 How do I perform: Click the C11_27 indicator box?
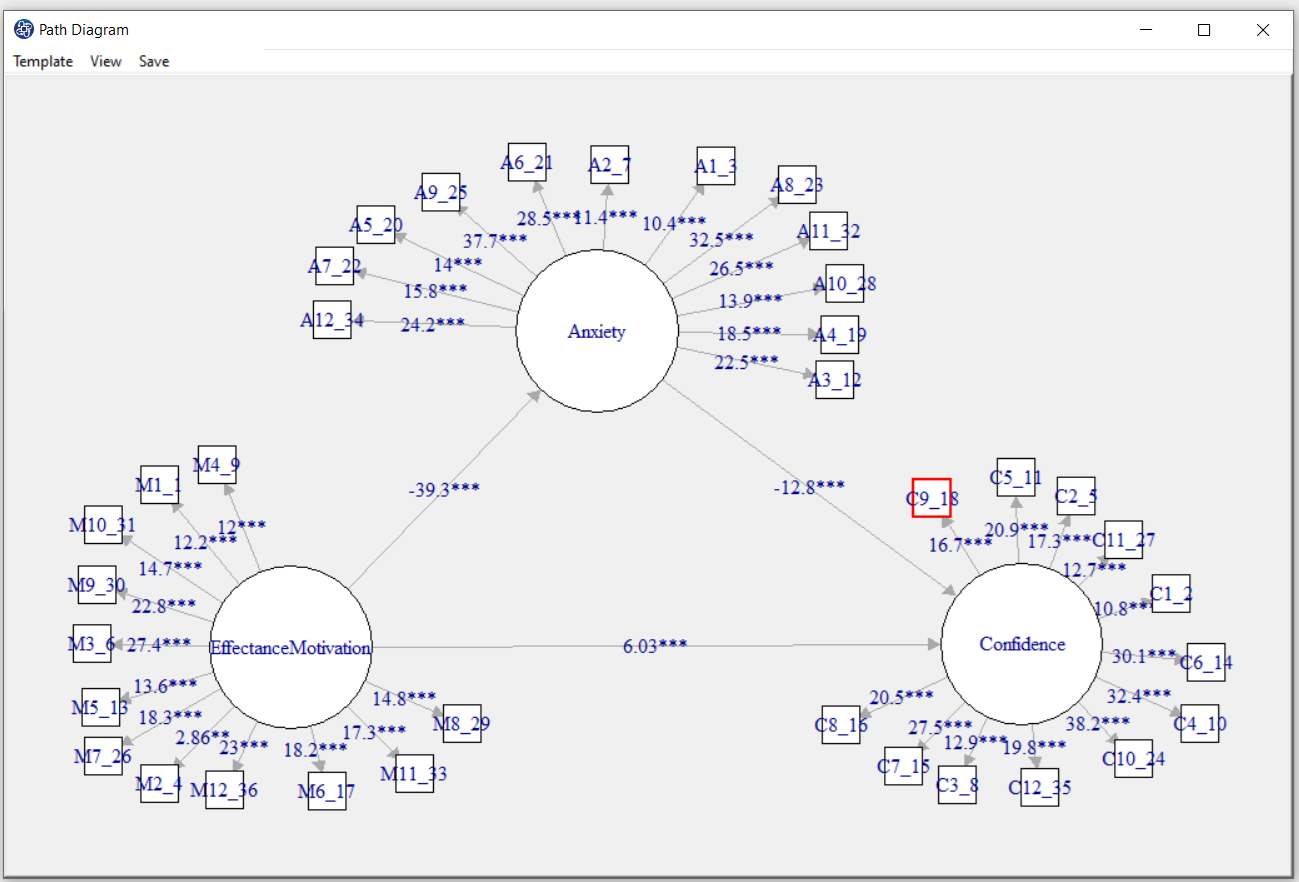pos(1123,540)
